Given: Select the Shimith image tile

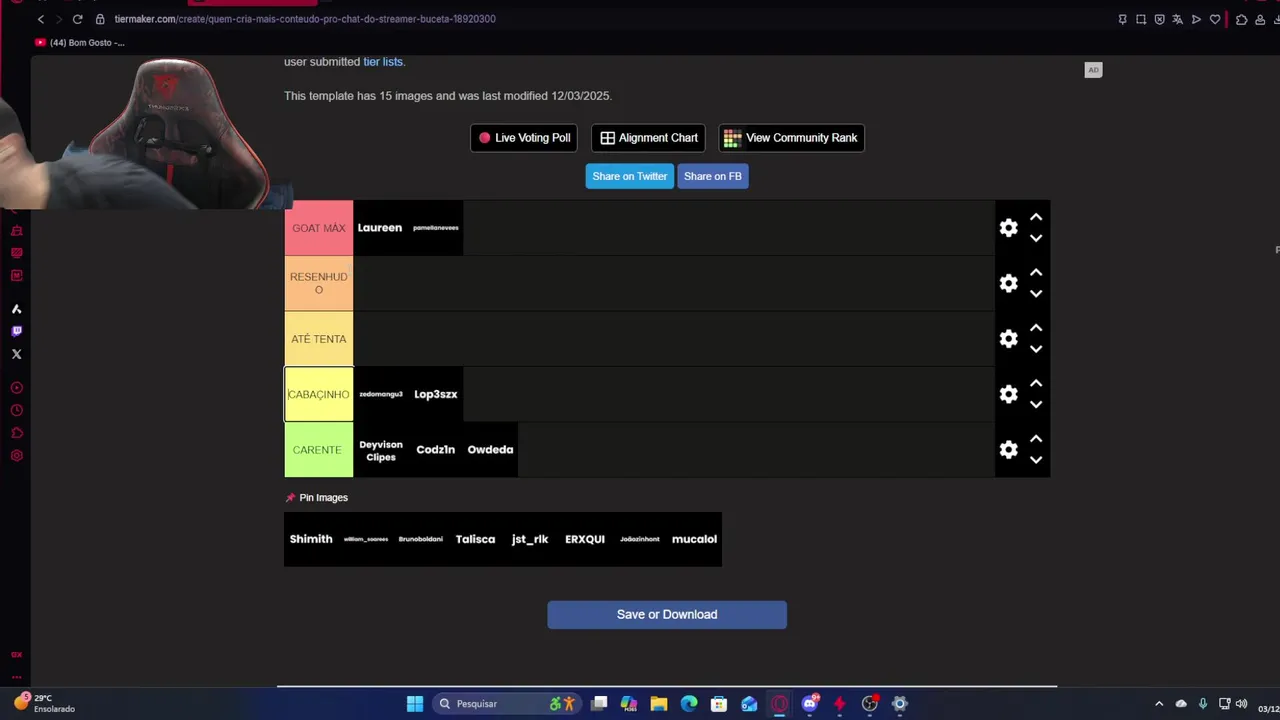Looking at the screenshot, I should tap(311, 539).
